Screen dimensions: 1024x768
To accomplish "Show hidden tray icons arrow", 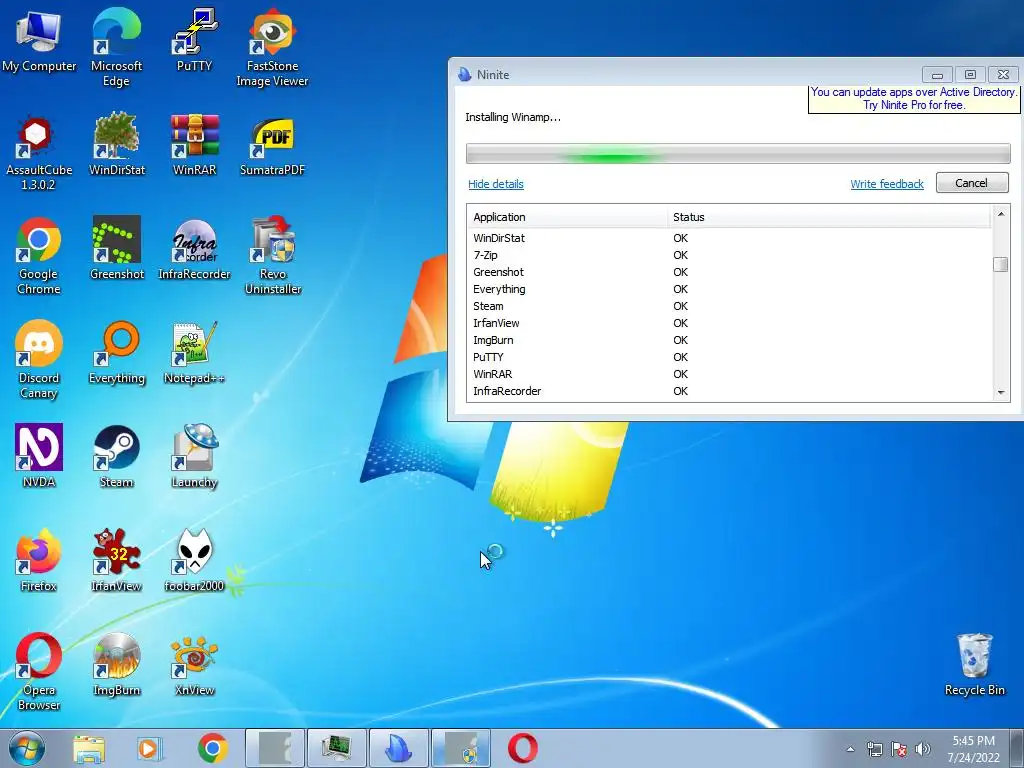I will pos(850,749).
